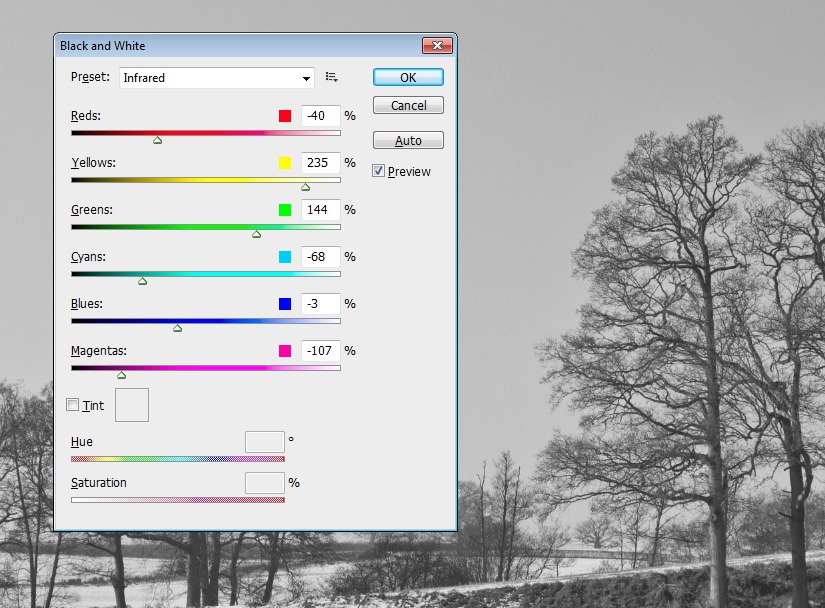Click the Yellows slider handle
This screenshot has width=825, height=608.
click(x=305, y=187)
